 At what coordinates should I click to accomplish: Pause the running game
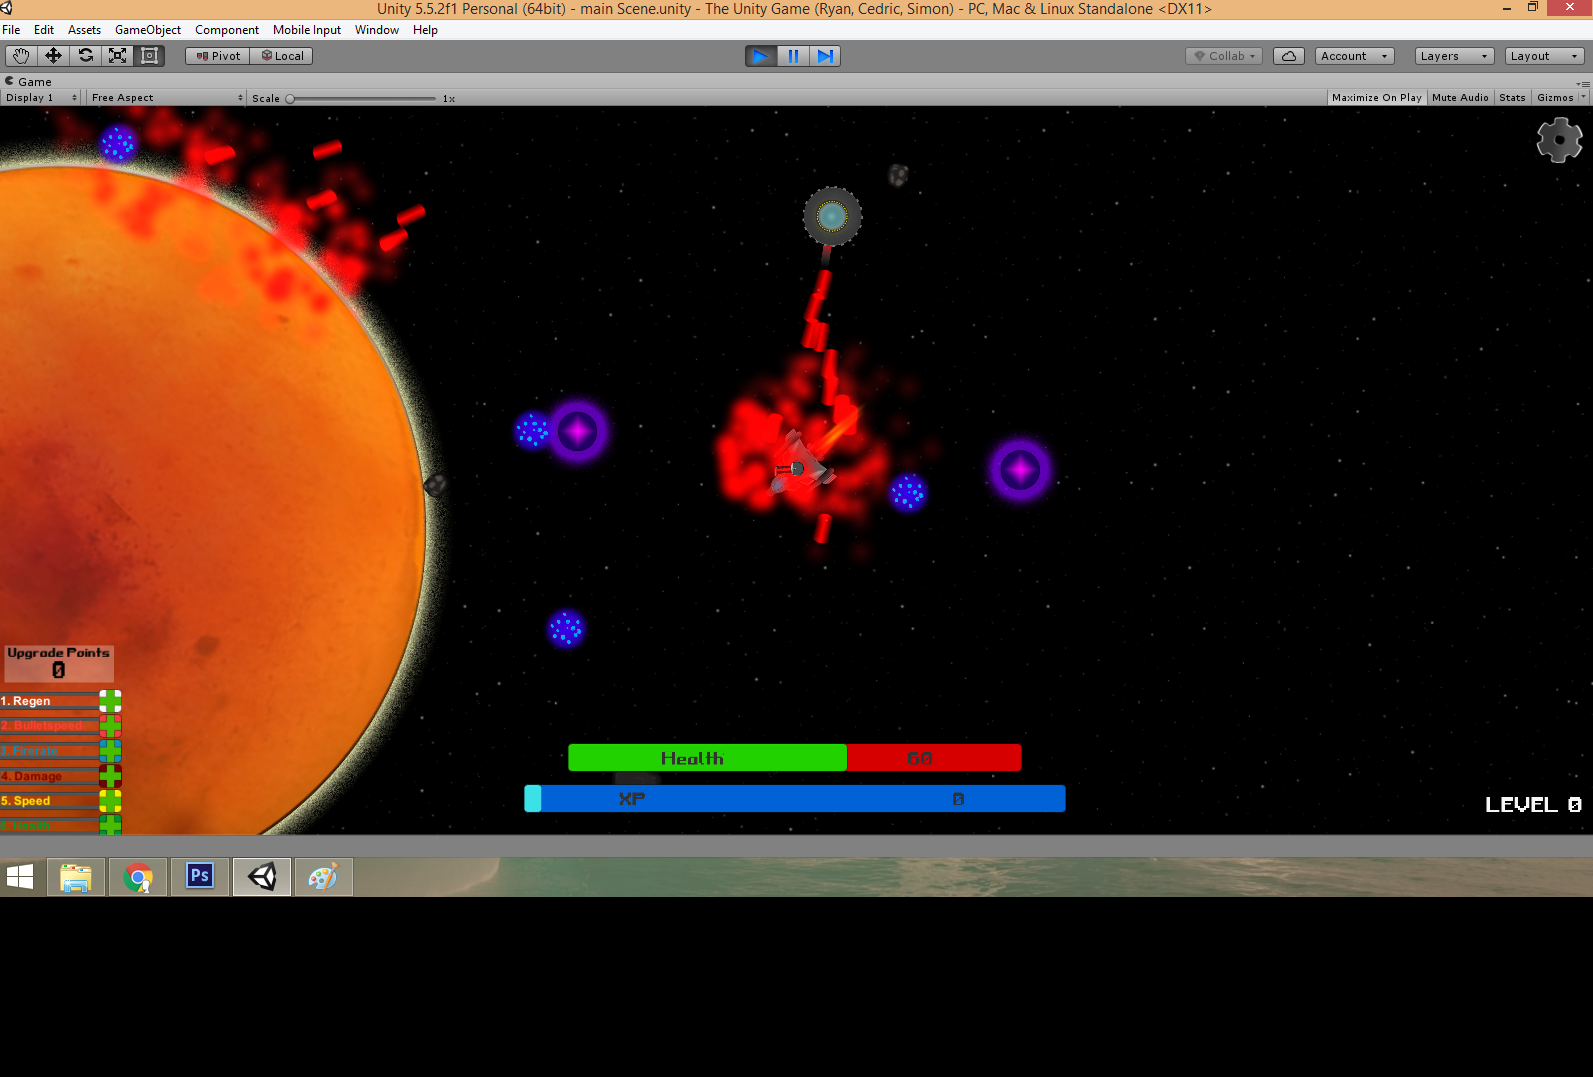(793, 56)
